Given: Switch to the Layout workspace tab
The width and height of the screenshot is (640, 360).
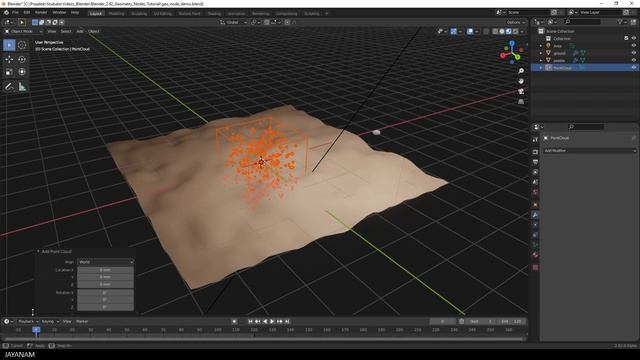Looking at the screenshot, I should (x=96, y=13).
